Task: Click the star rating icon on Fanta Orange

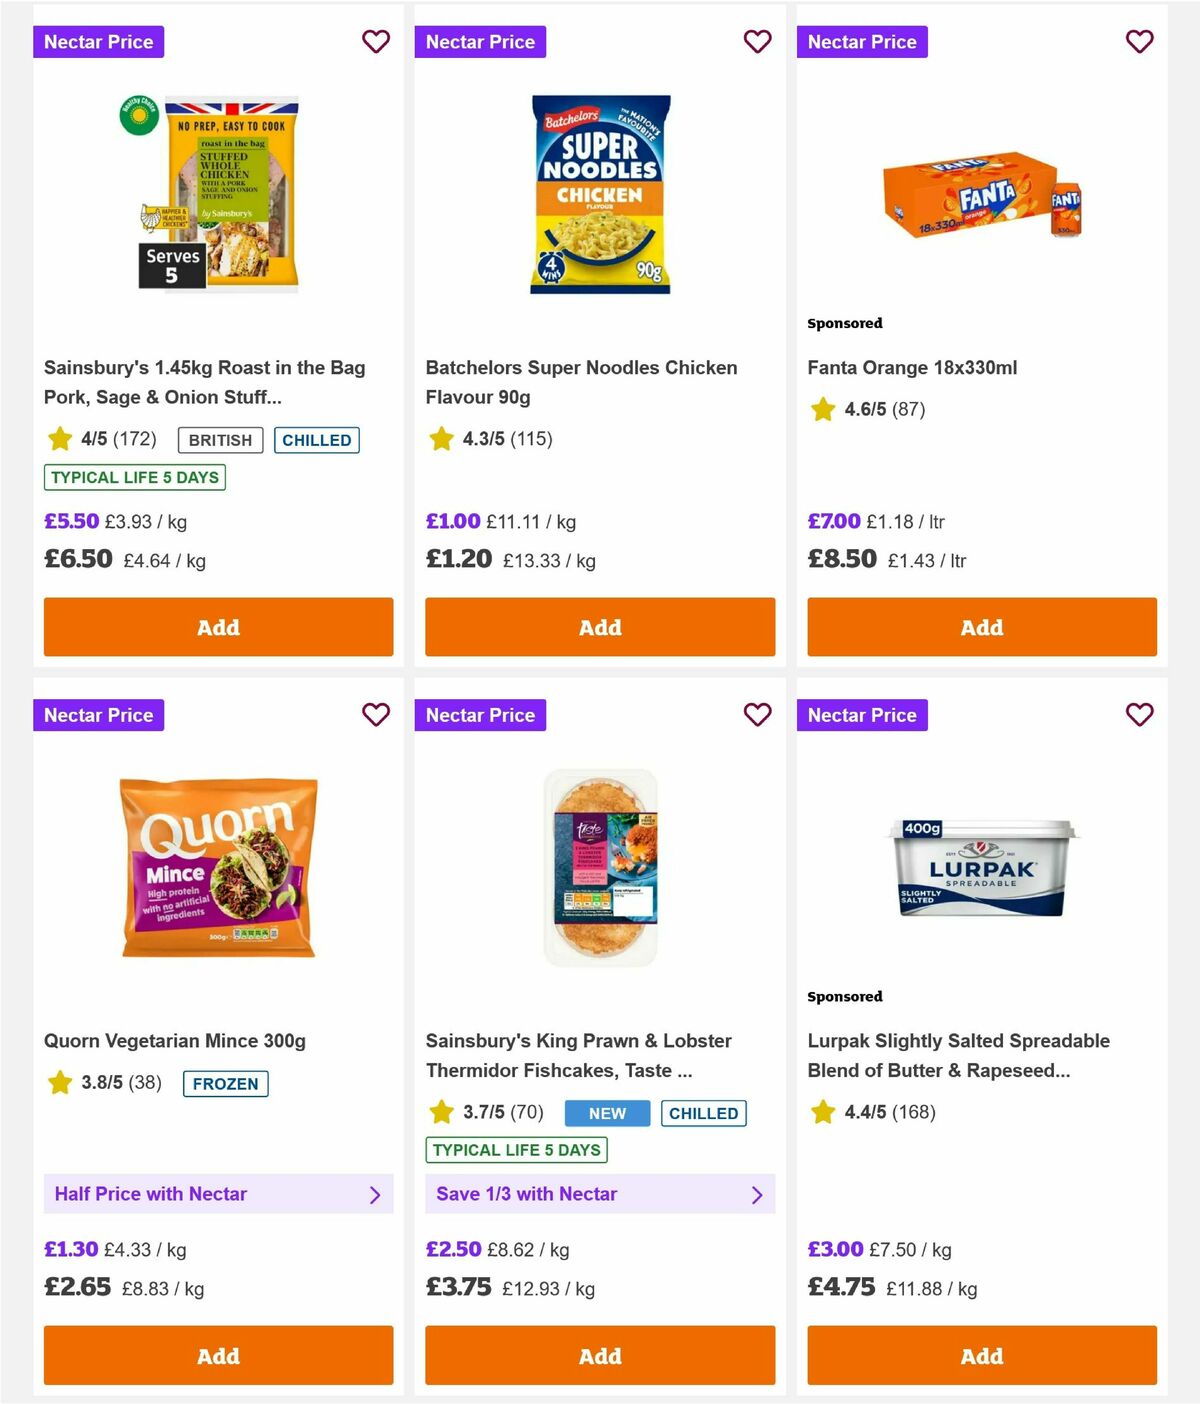Action: [x=822, y=409]
